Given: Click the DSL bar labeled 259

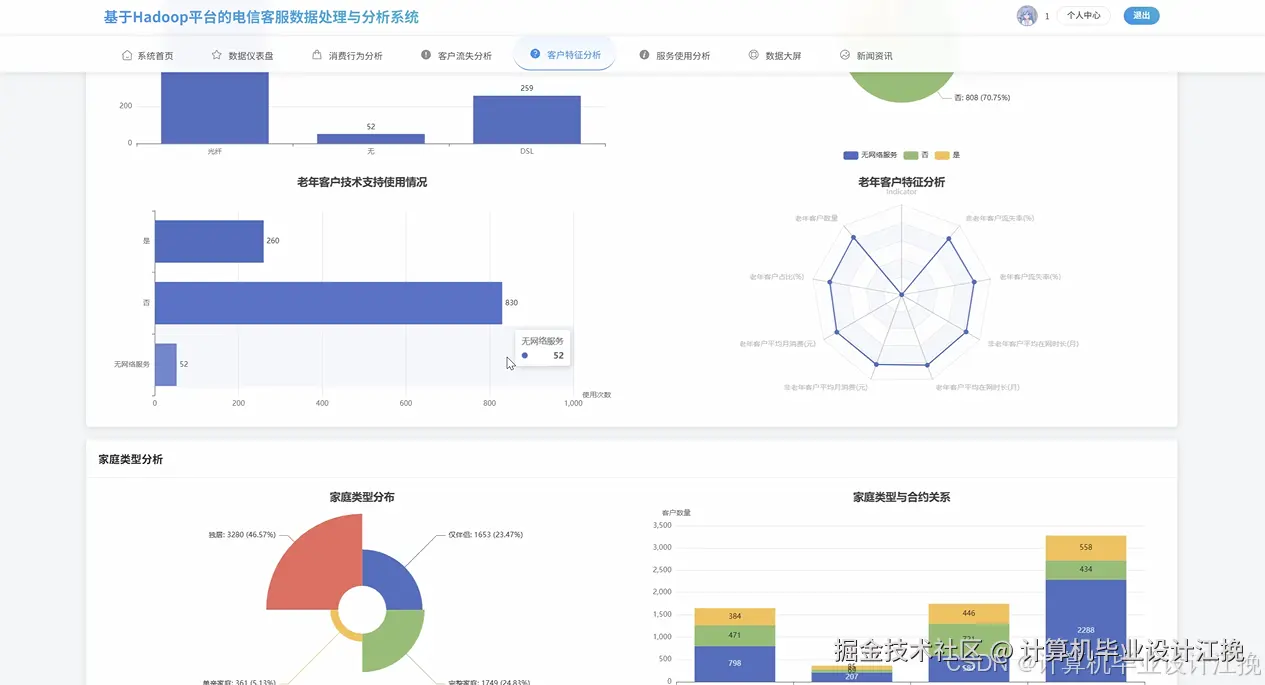Looking at the screenshot, I should pos(527,119).
